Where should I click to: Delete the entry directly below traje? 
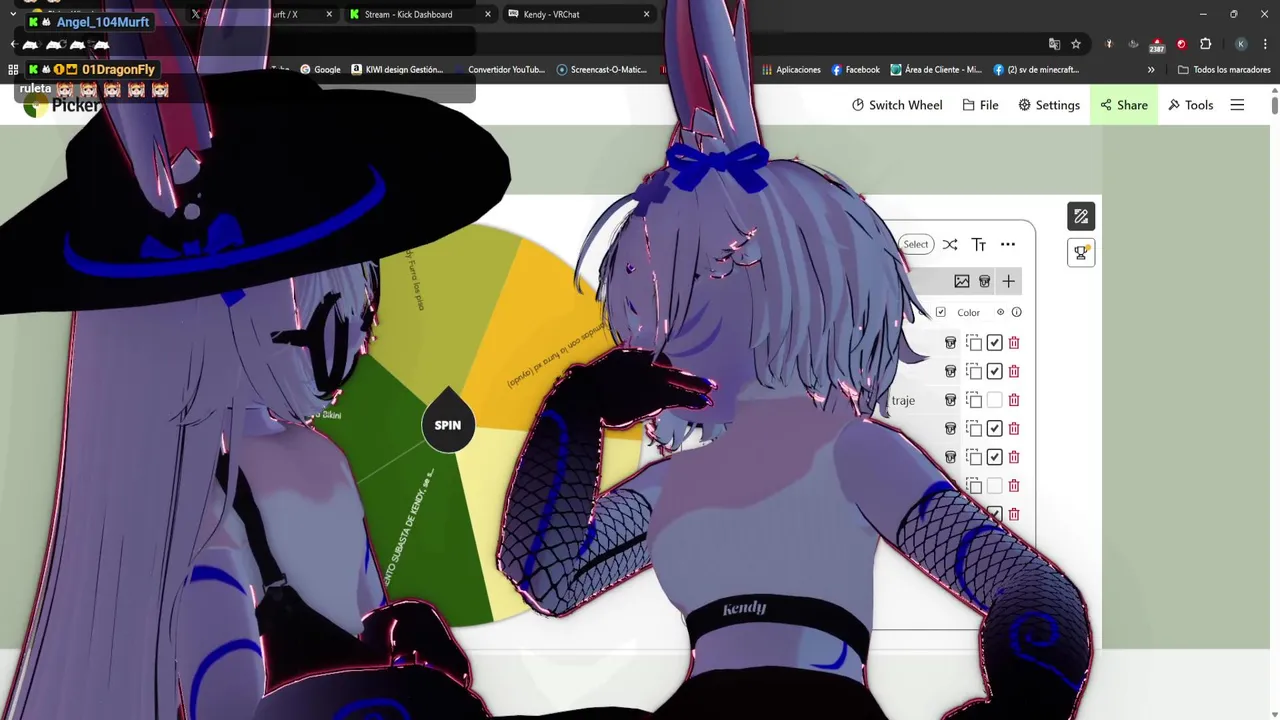pyautogui.click(x=1014, y=428)
